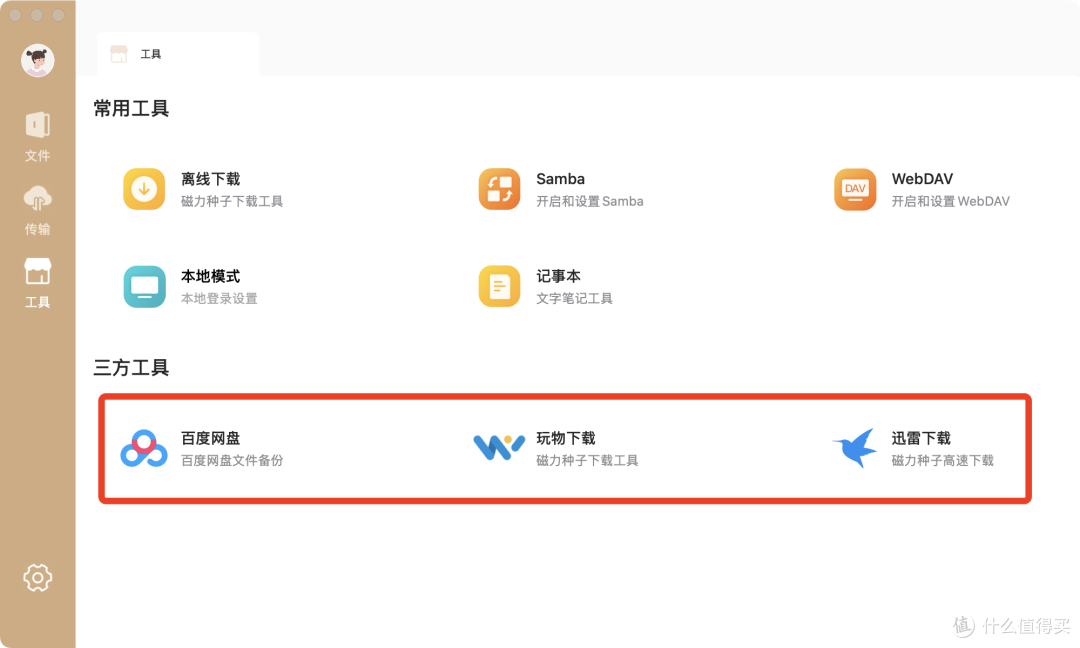
Task: Click the 迅雷下载 bird icon
Action: pos(855,448)
